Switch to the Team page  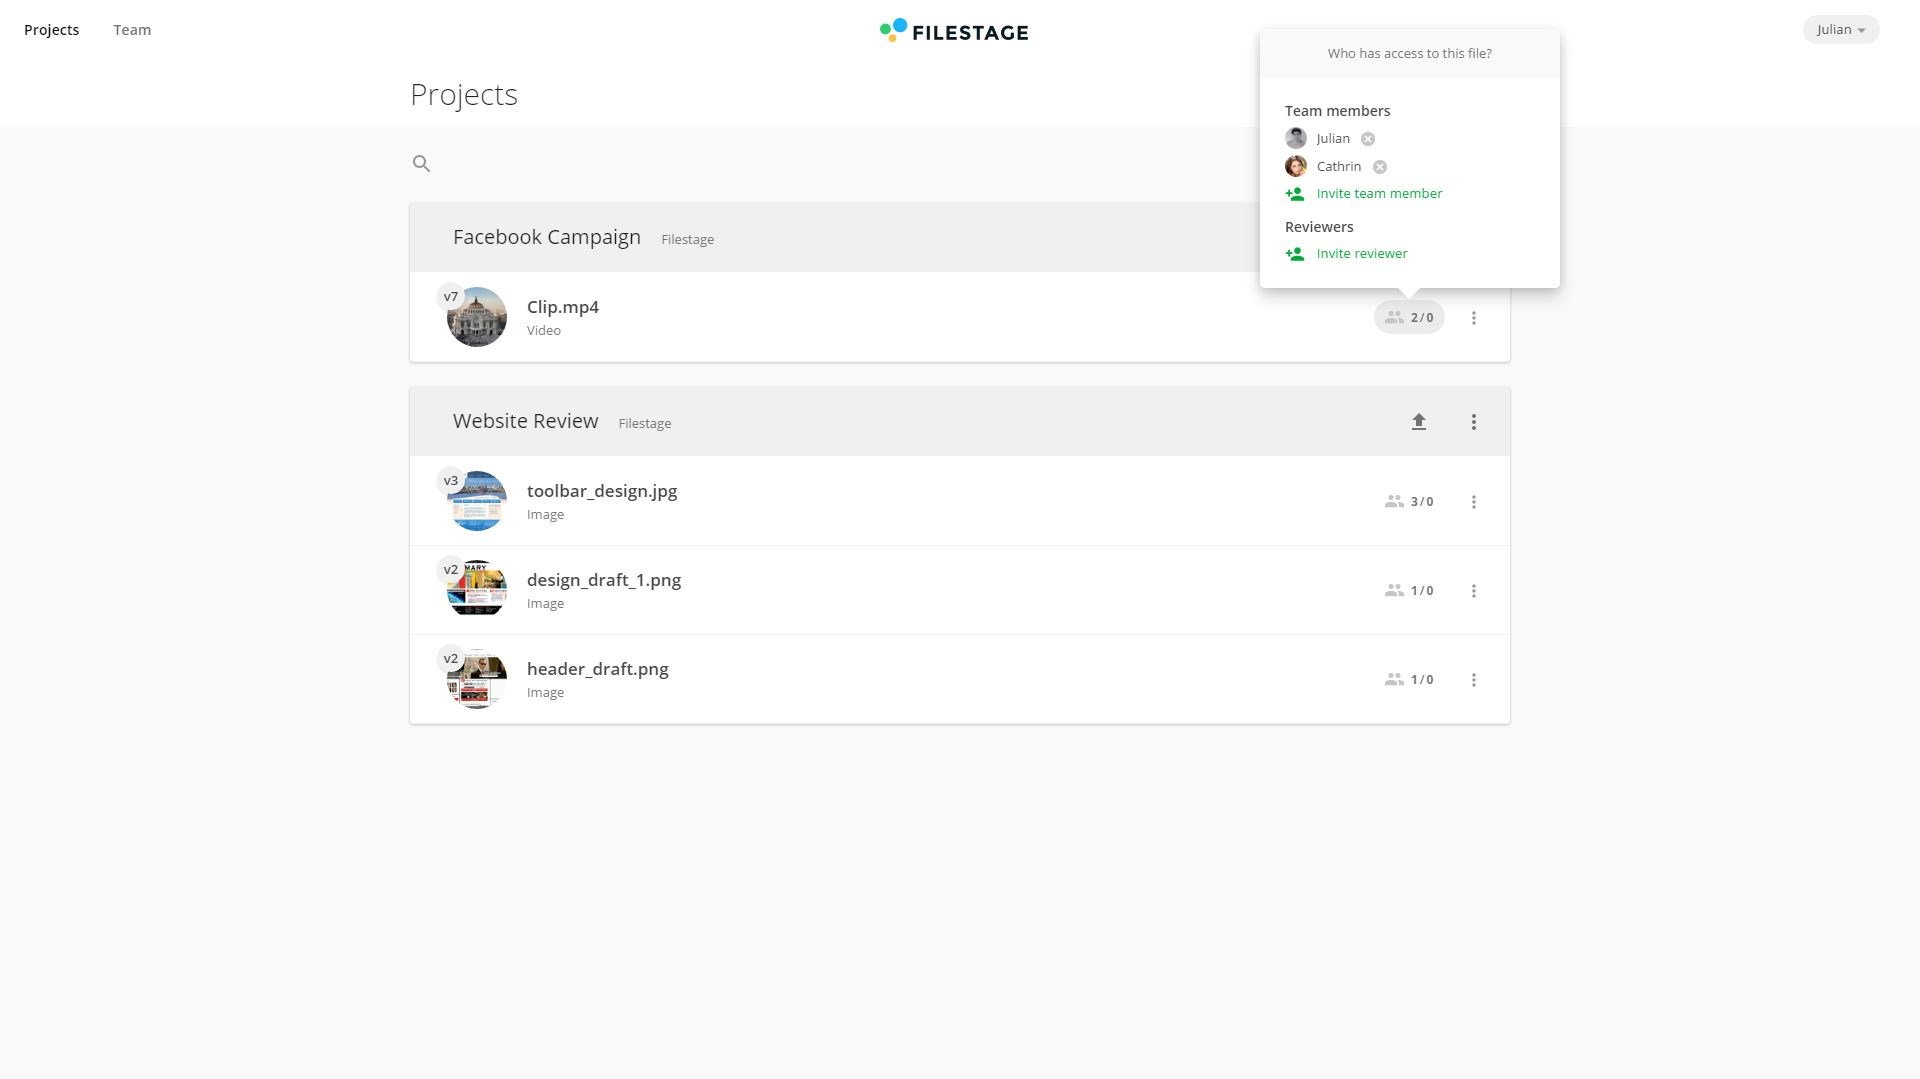coord(131,29)
